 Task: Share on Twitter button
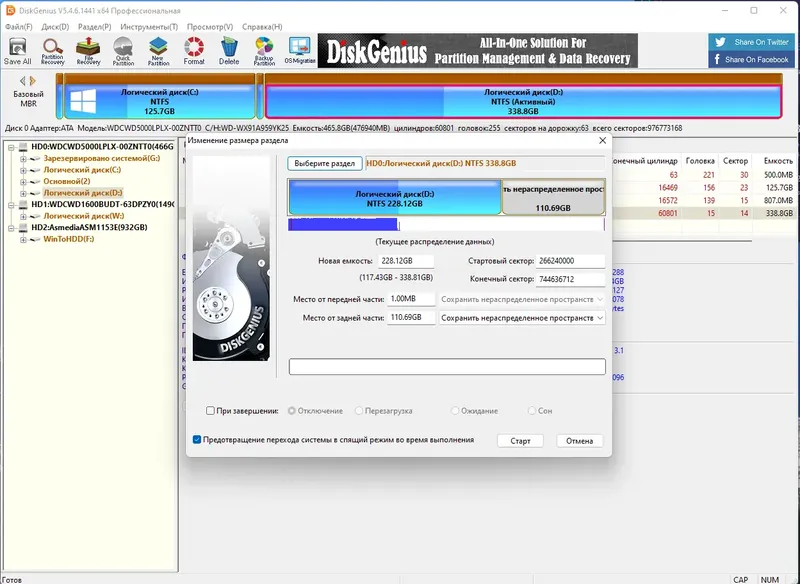(x=752, y=42)
